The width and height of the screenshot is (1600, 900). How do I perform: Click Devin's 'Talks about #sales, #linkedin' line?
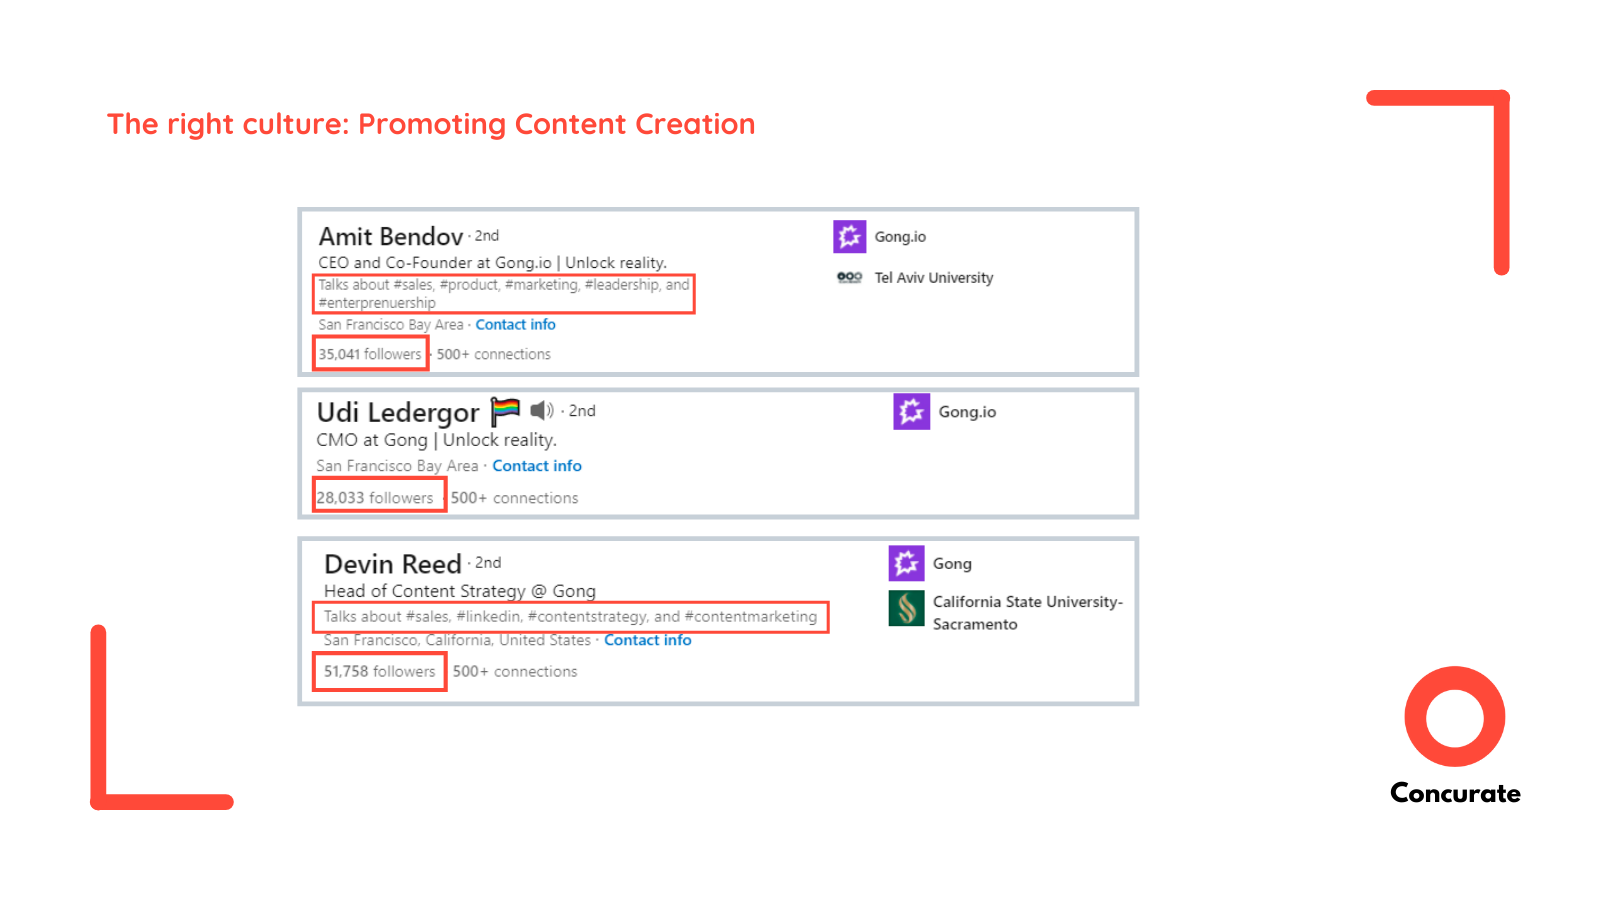pos(570,617)
